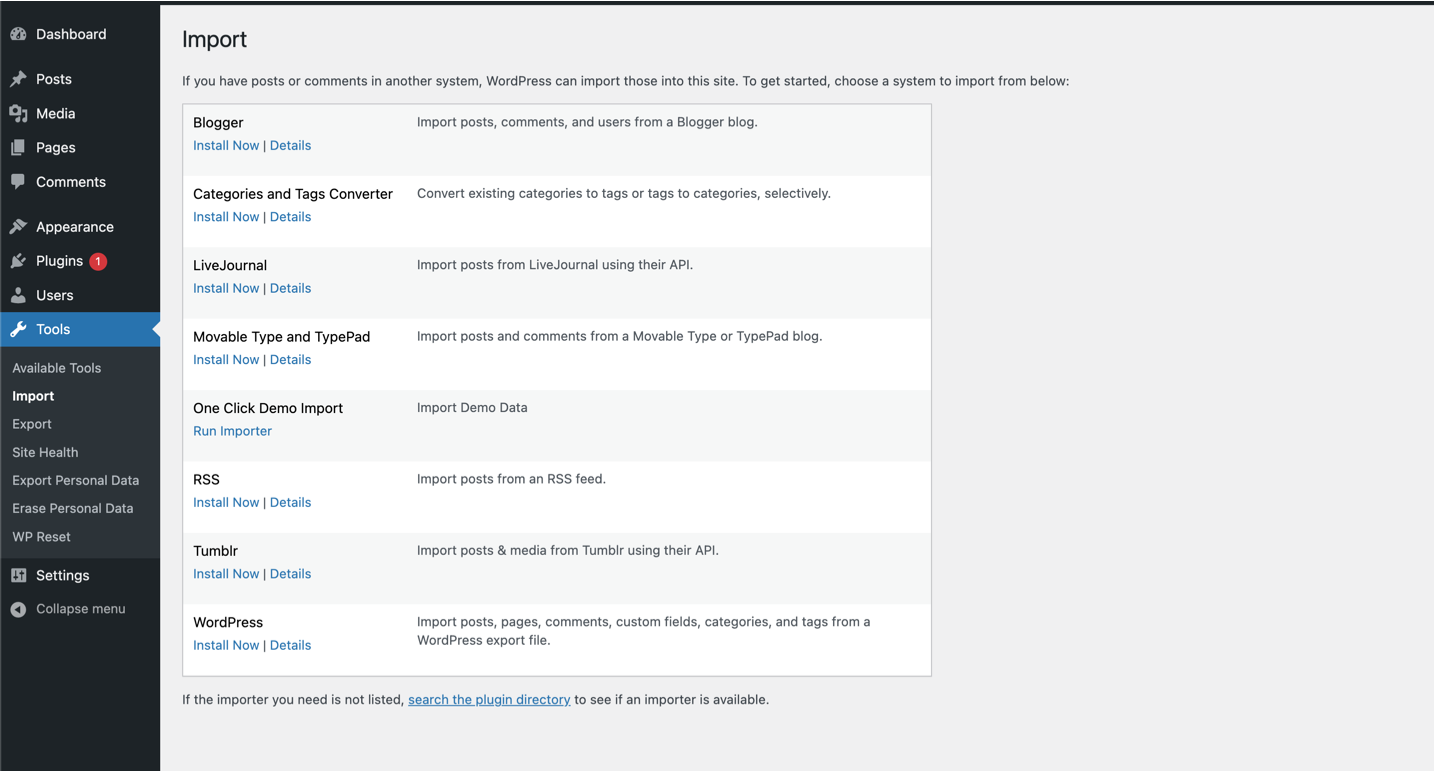
Task: Click the Pages icon in sidebar
Action: coord(18,148)
